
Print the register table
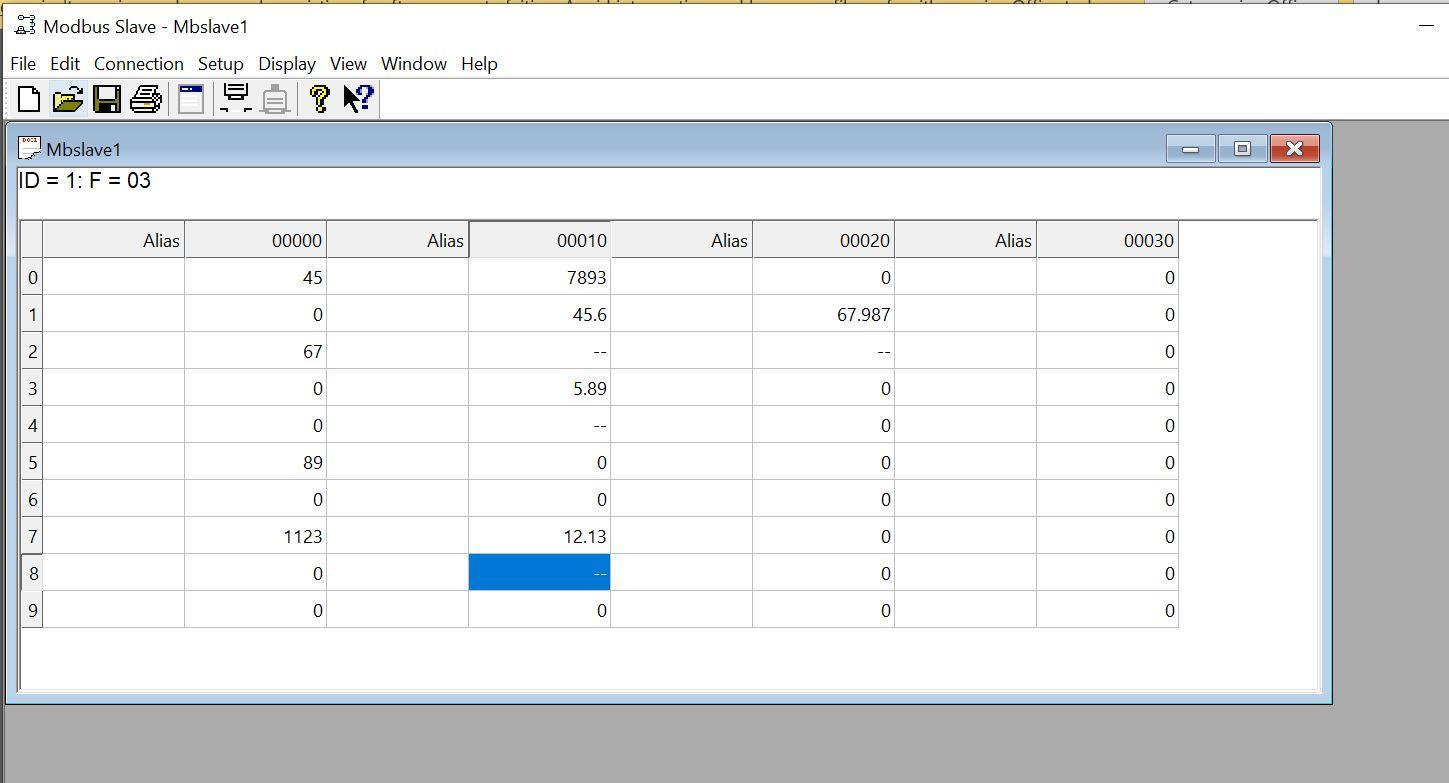146,98
